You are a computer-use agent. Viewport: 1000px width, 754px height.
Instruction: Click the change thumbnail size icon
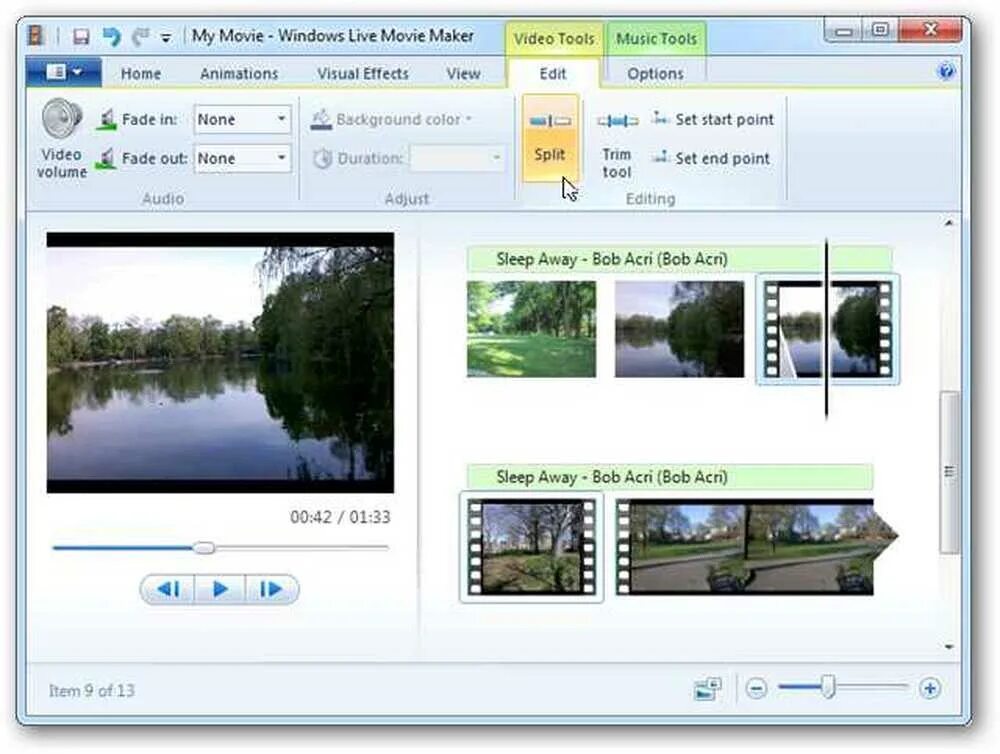707,689
